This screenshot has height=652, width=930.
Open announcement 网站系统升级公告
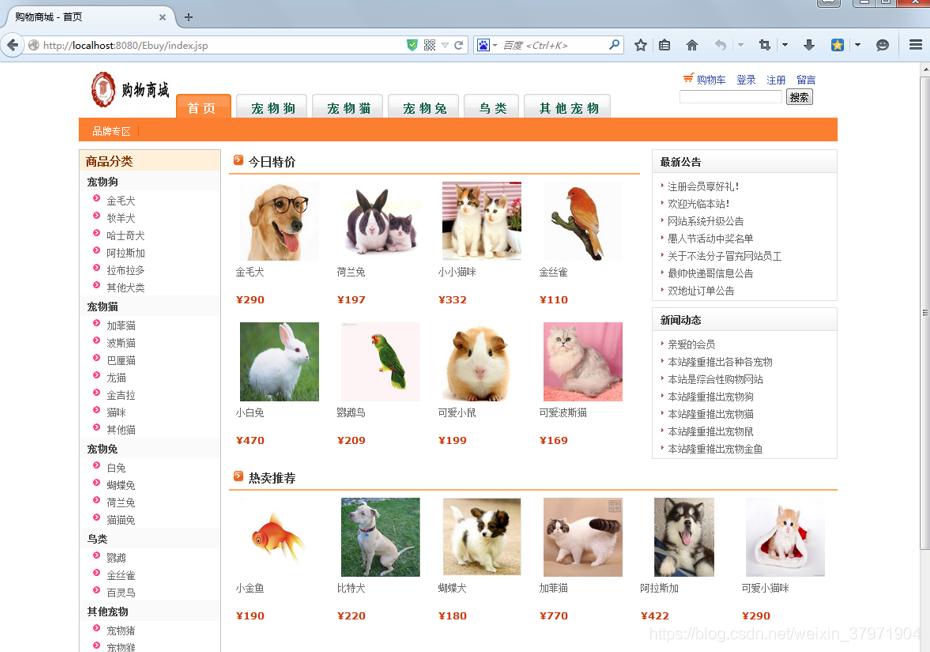(x=705, y=221)
